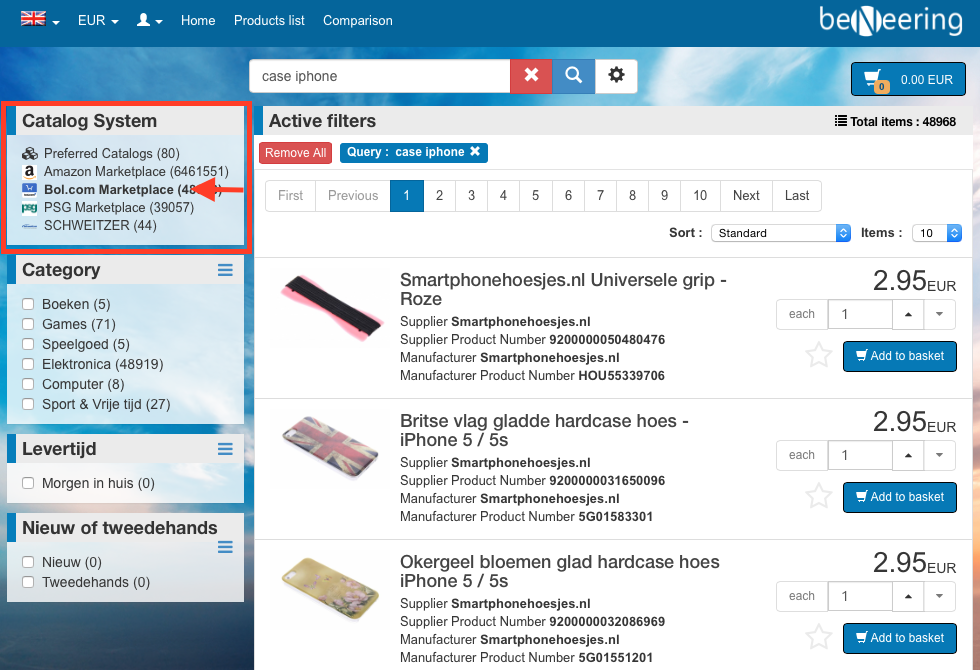Add Universele grip Roze to basket
This screenshot has width=980, height=670.
900,356
